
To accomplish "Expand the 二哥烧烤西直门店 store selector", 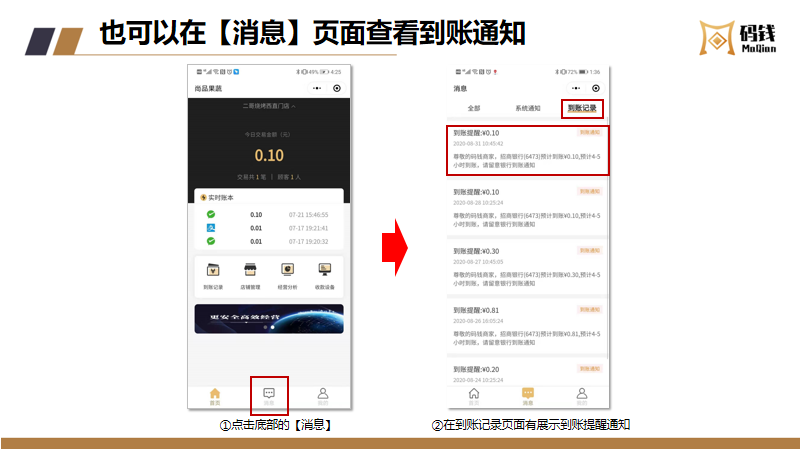I will tap(268, 105).
